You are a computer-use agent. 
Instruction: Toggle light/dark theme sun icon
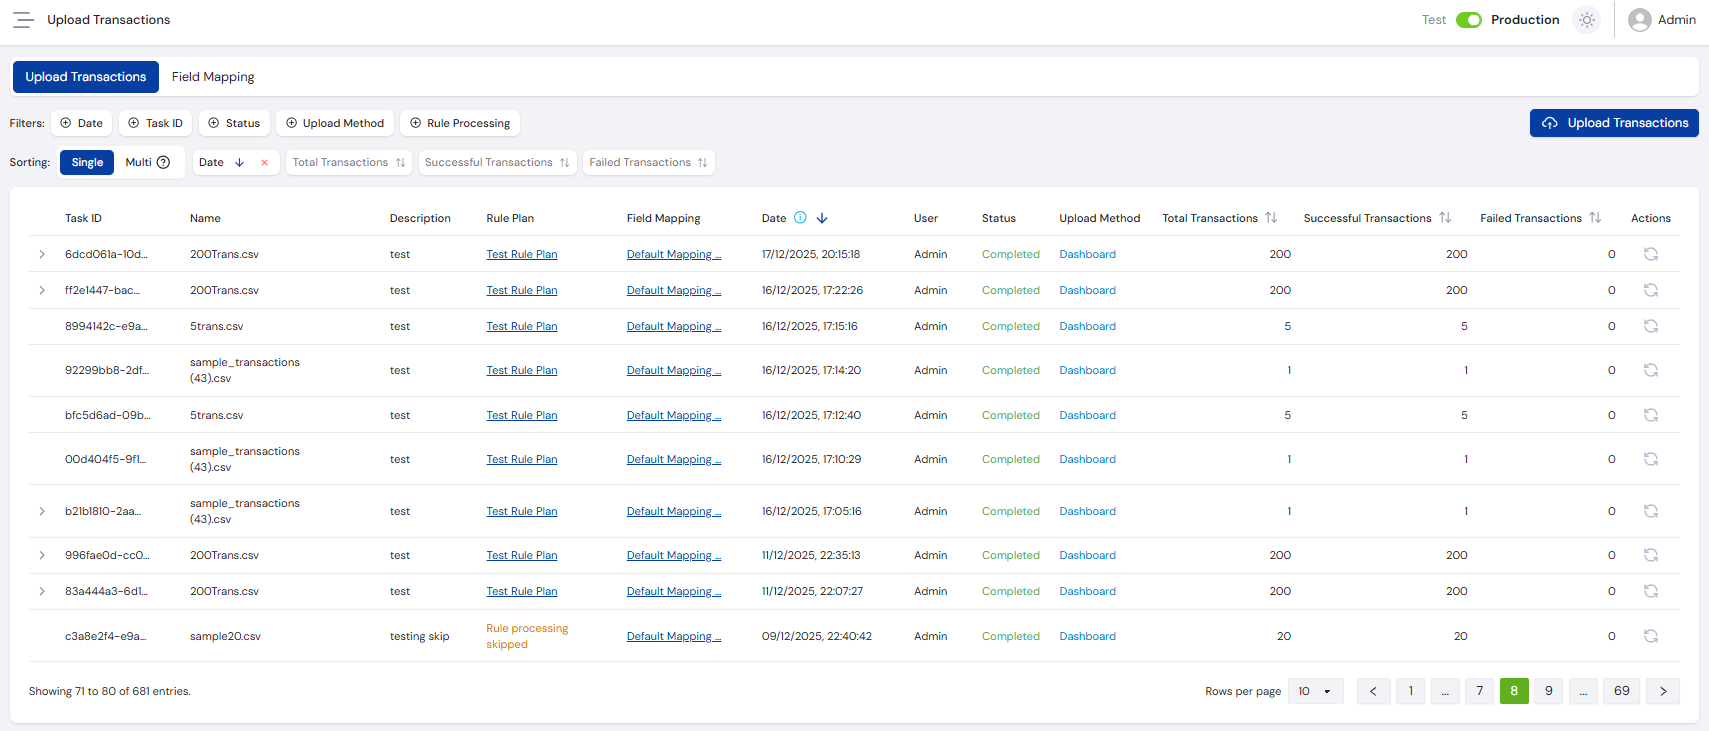(1587, 20)
